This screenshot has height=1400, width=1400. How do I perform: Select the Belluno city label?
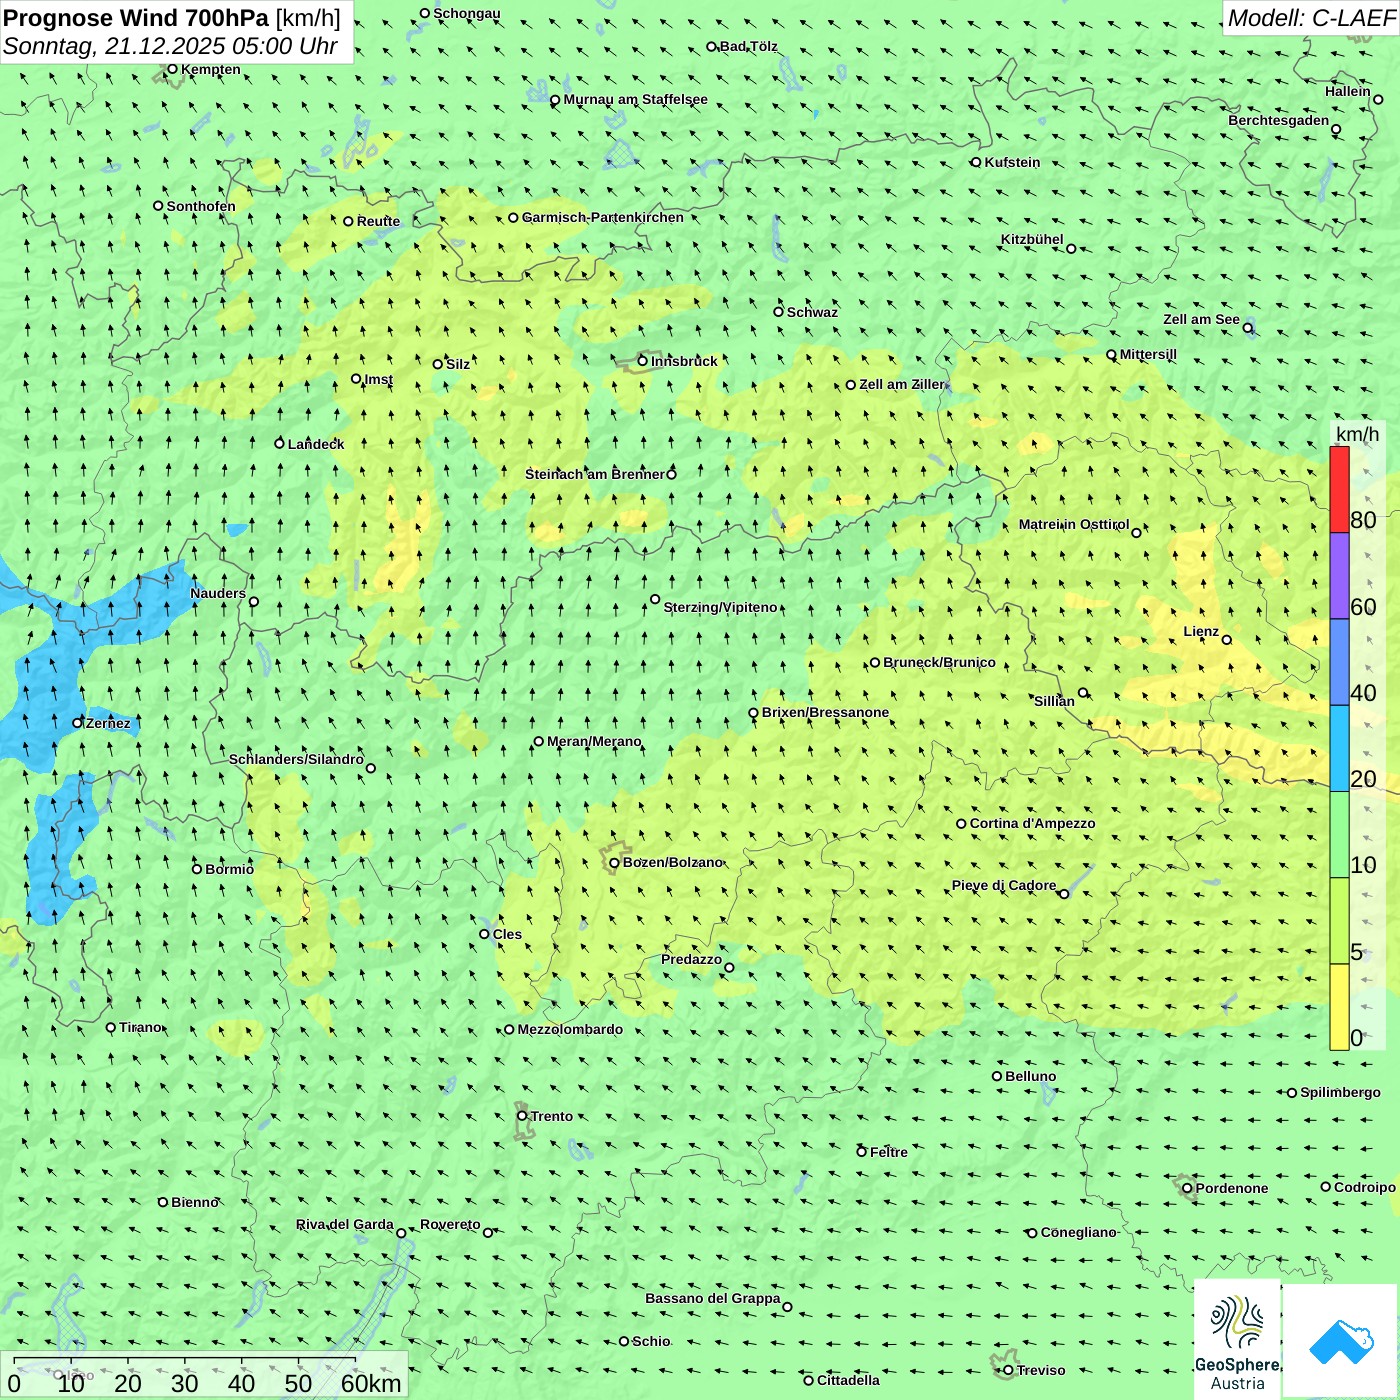[x=1030, y=1076]
